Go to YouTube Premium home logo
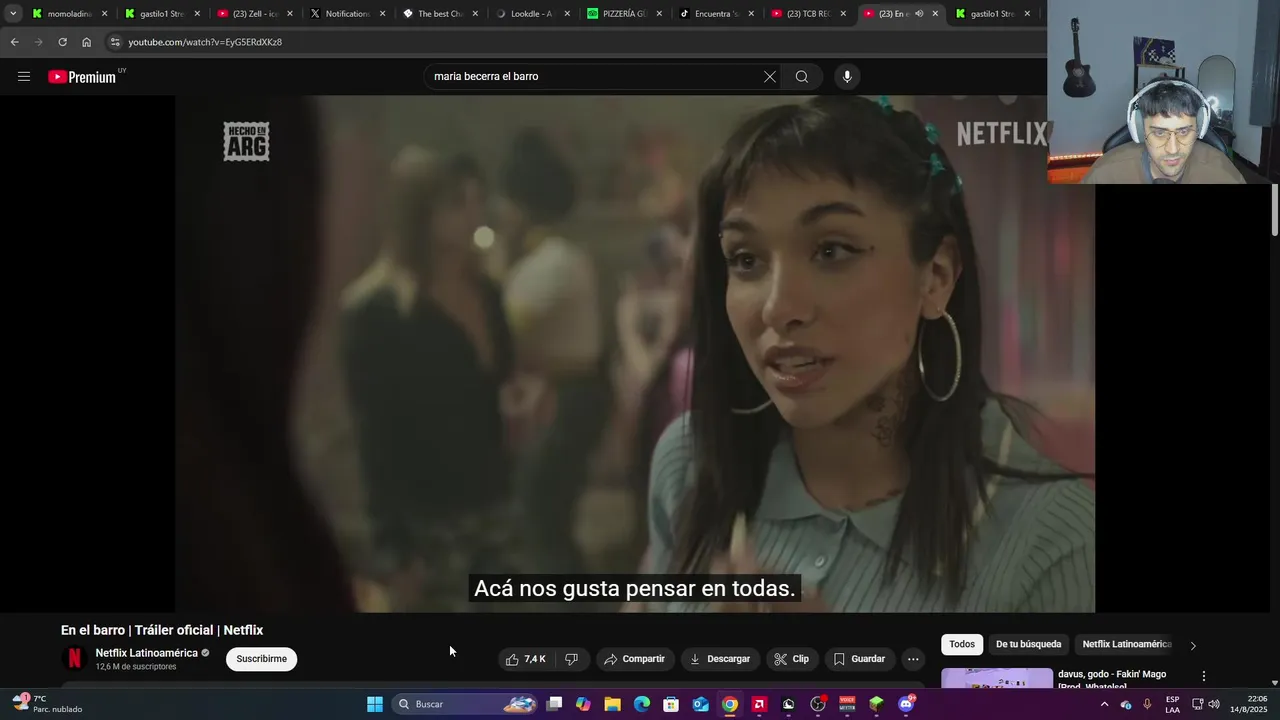 coord(82,77)
